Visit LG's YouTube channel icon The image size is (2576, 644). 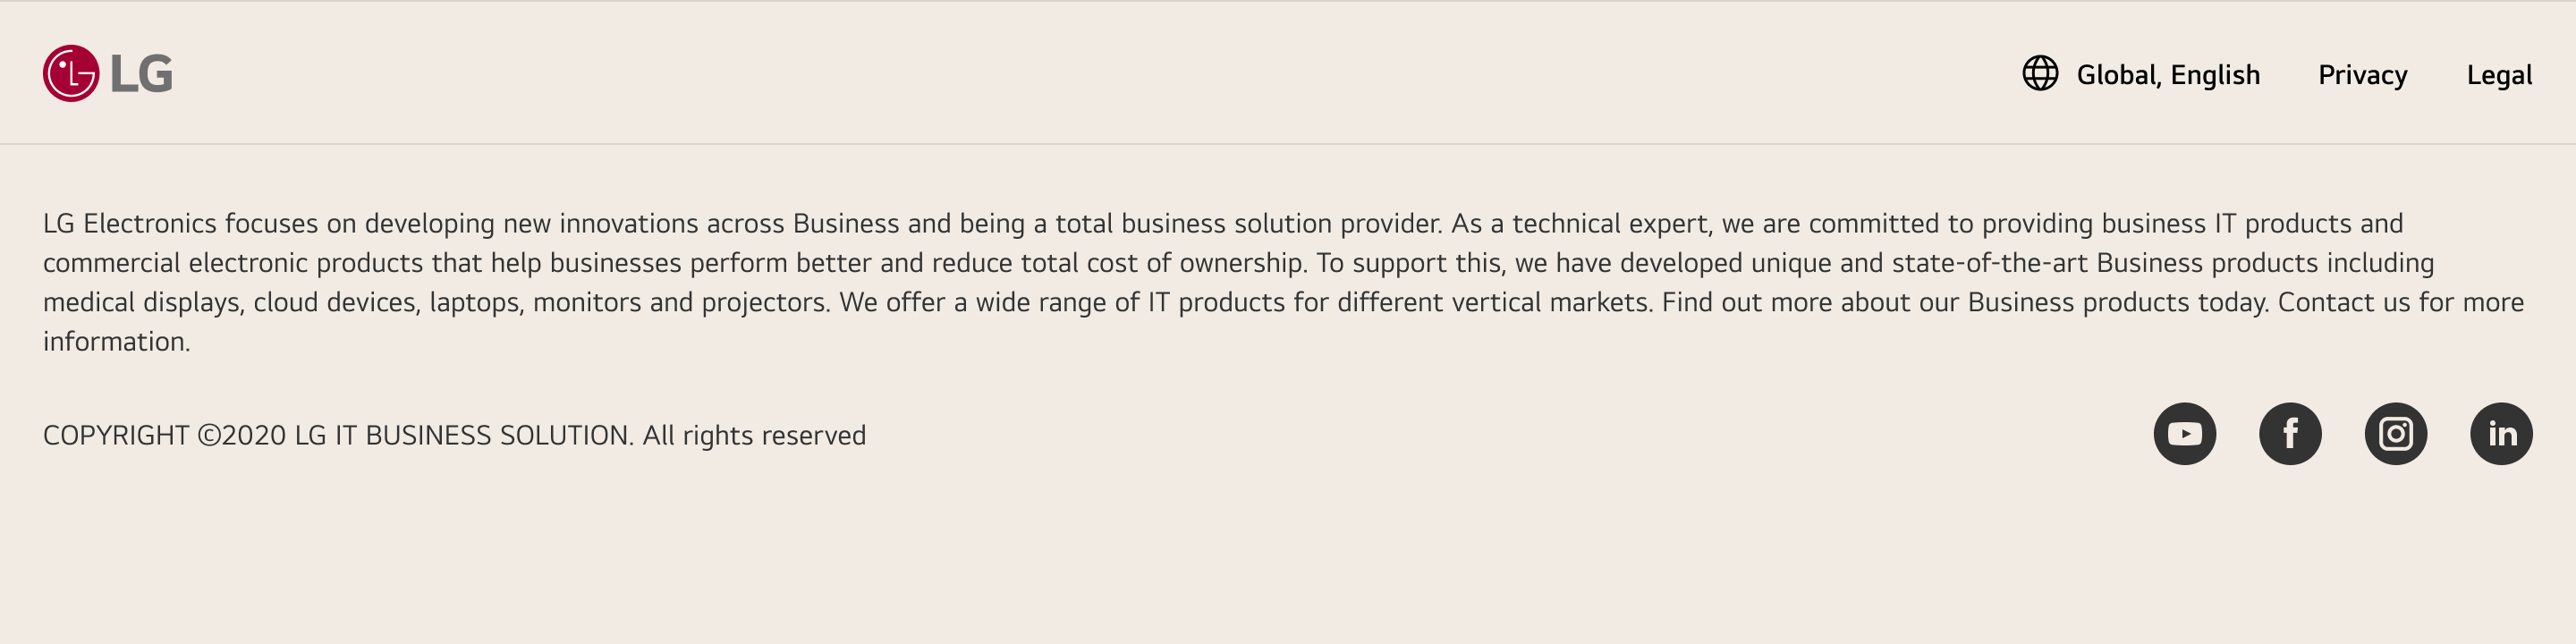[2184, 434]
